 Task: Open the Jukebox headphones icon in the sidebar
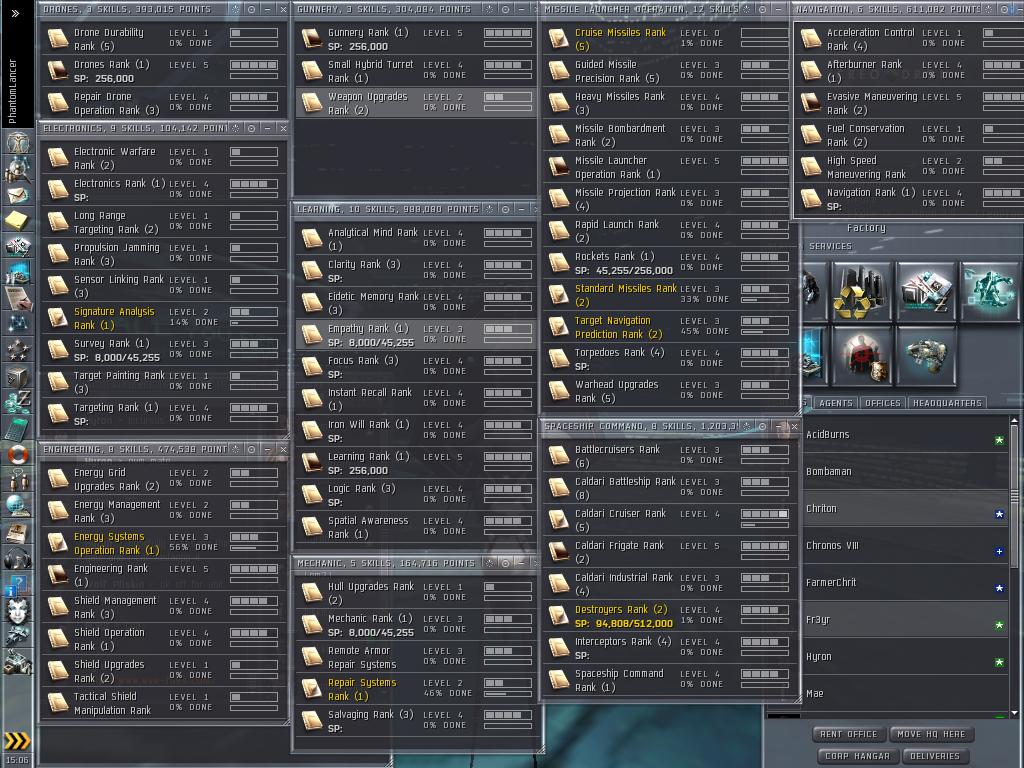coord(18,559)
